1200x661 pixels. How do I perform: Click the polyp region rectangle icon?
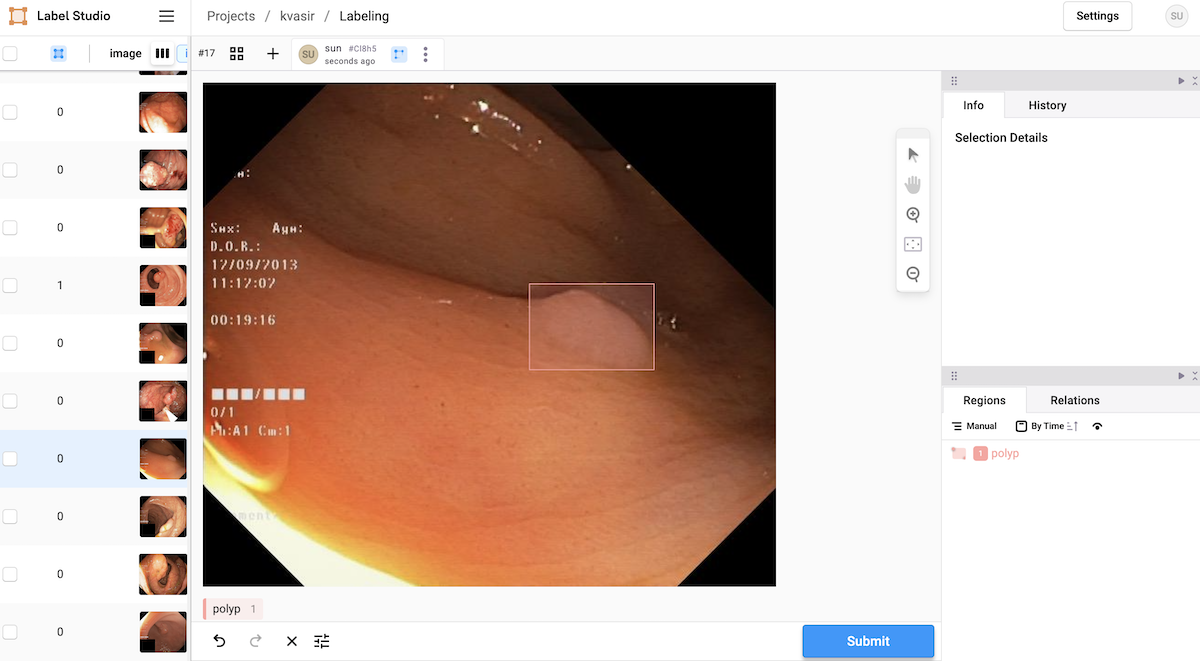[x=959, y=454]
